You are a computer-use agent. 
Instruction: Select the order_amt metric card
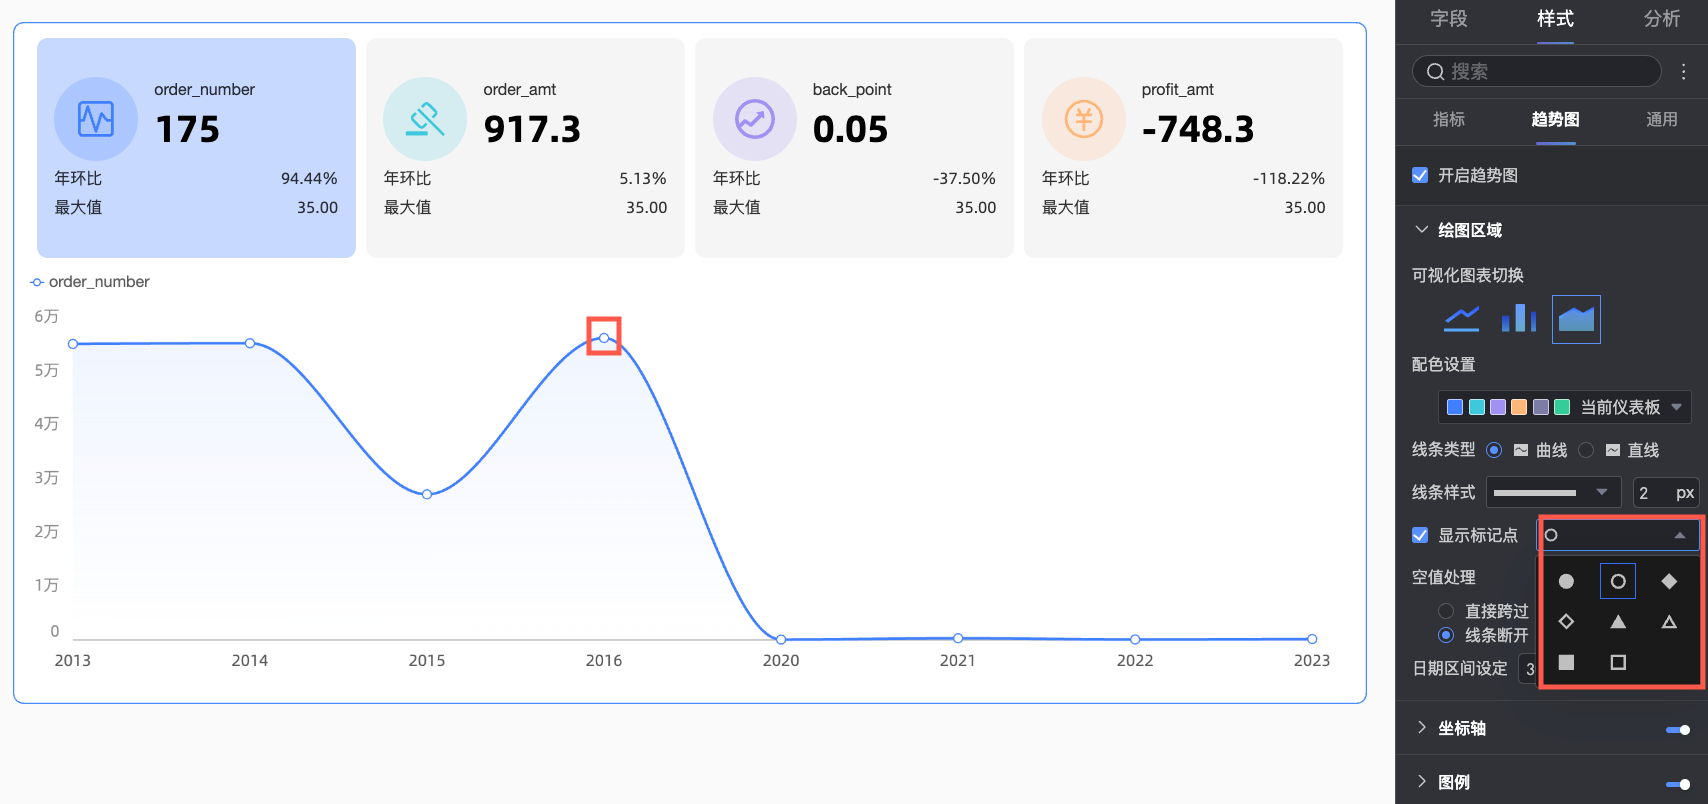tap(525, 148)
